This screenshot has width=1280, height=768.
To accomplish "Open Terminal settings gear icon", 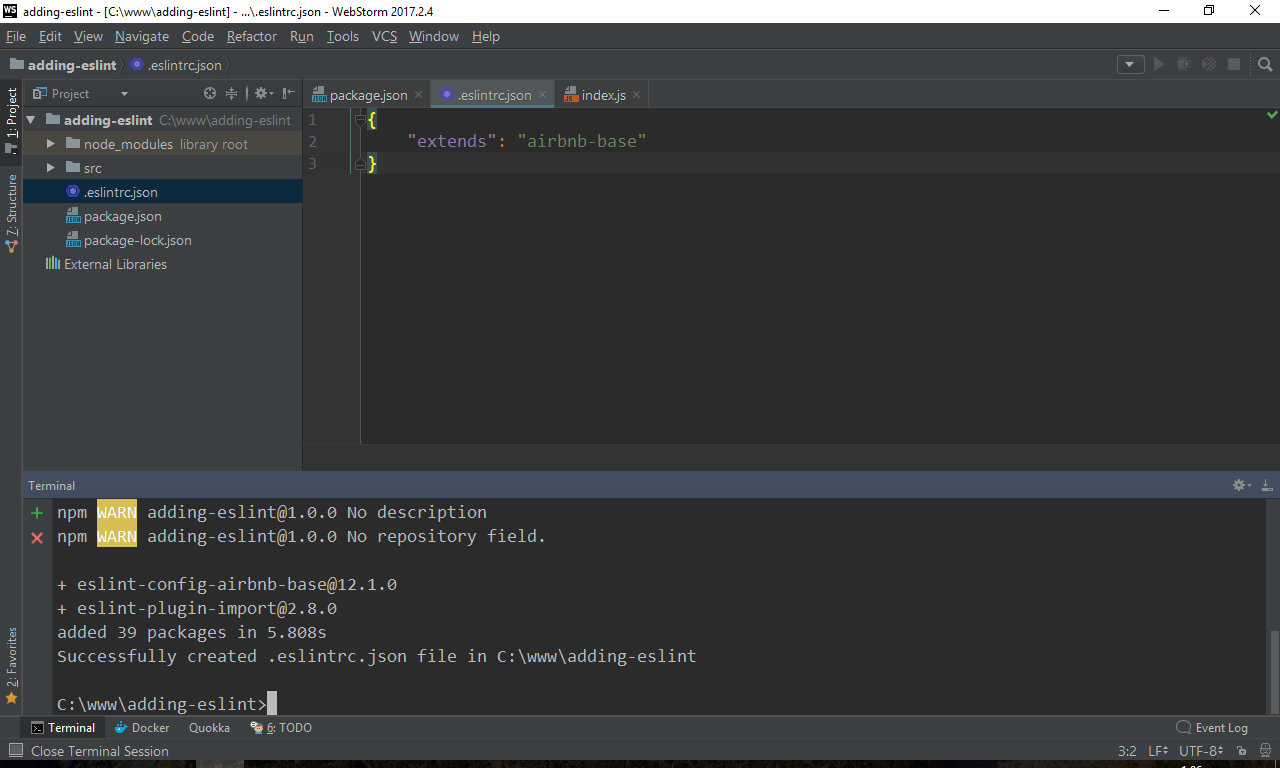I will point(1239,485).
